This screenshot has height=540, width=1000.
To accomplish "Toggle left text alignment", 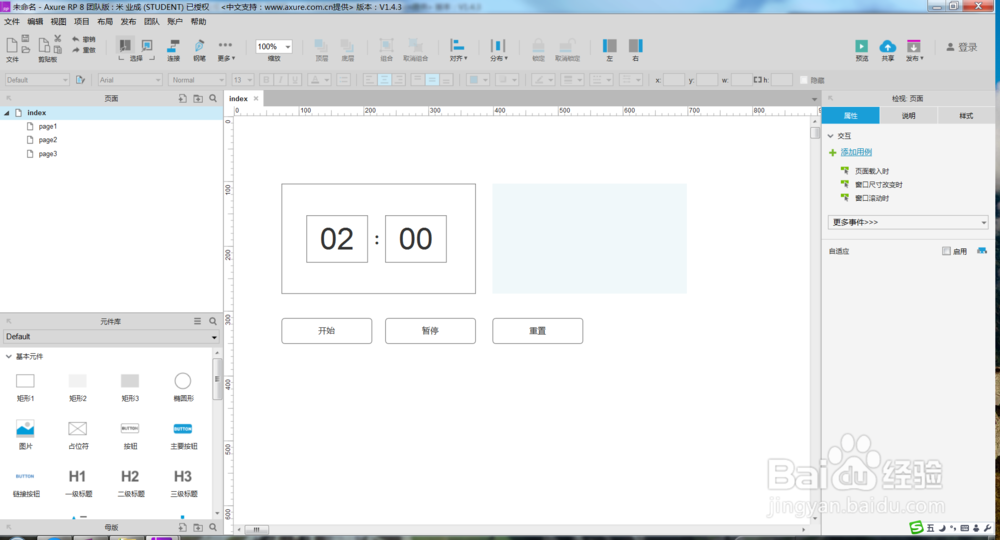I will [370, 80].
